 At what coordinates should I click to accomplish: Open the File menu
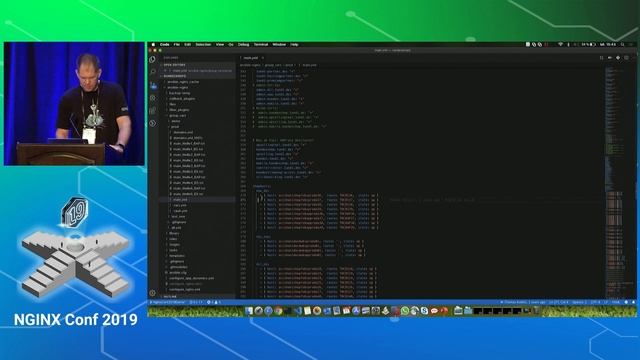click(177, 44)
